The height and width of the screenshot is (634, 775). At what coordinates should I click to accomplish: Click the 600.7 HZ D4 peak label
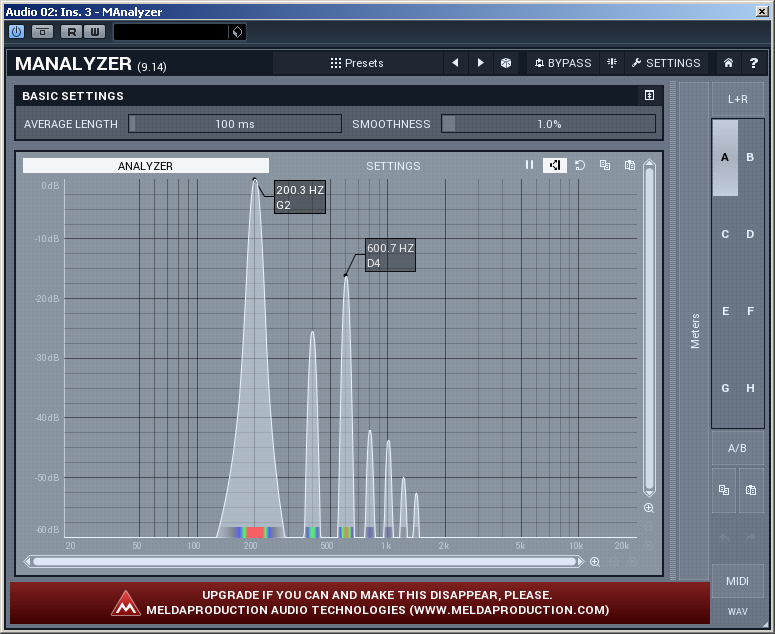tap(390, 255)
